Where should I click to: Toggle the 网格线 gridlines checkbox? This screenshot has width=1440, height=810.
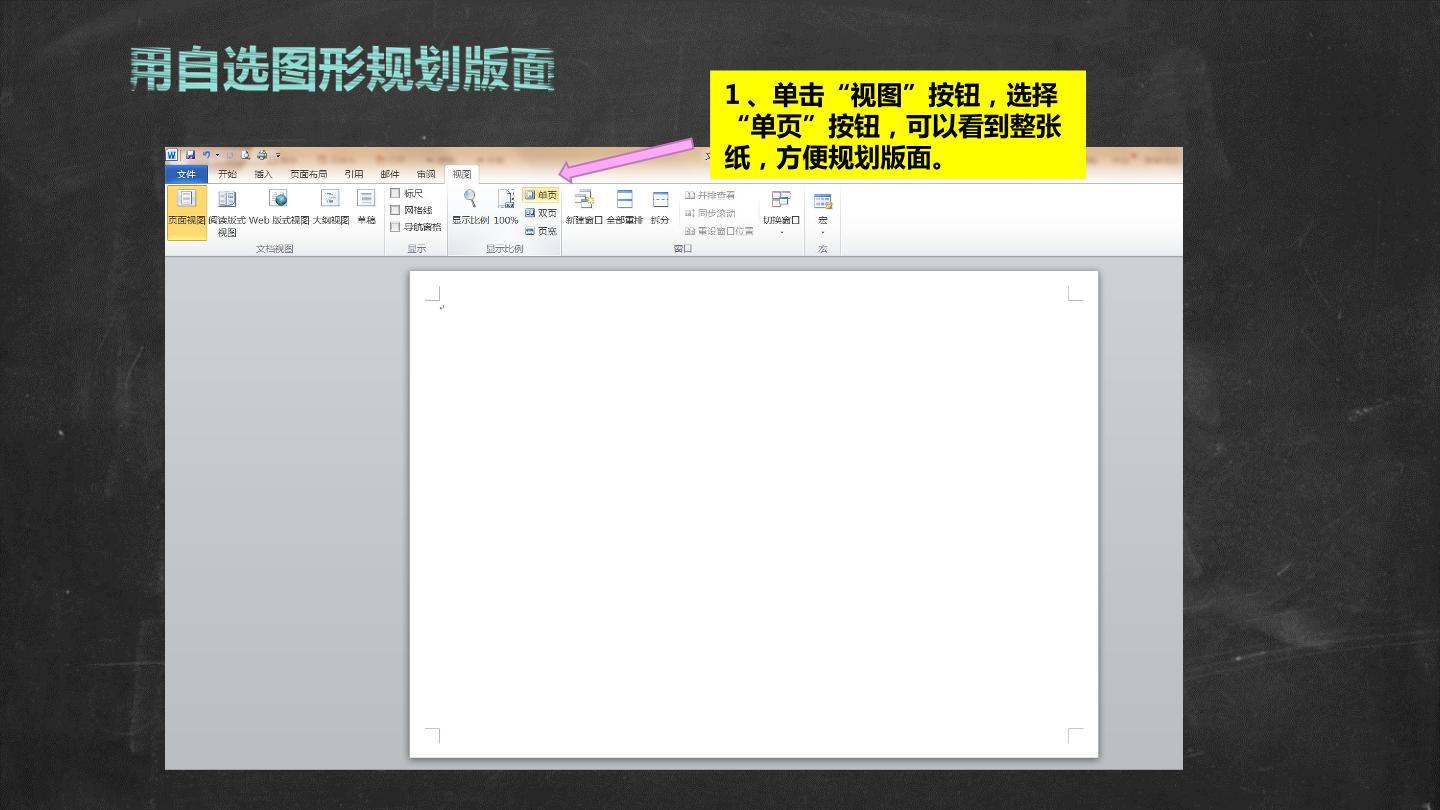[395, 210]
